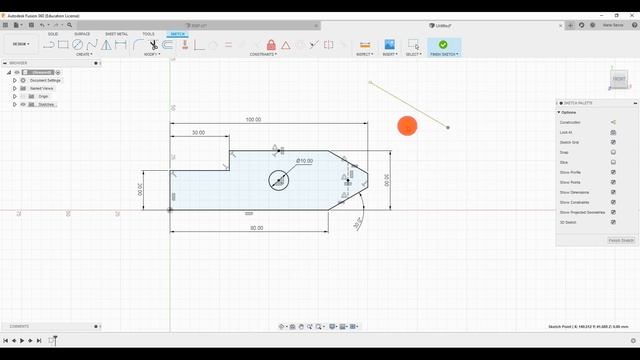The width and height of the screenshot is (640, 360).
Task: Open the Create dropdown menu
Action: [84, 54]
